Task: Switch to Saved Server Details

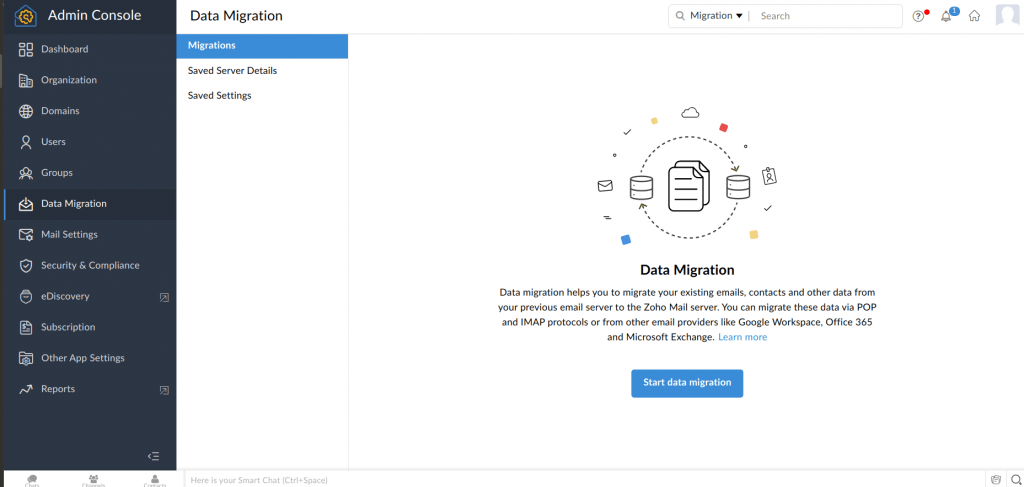Action: (232, 71)
